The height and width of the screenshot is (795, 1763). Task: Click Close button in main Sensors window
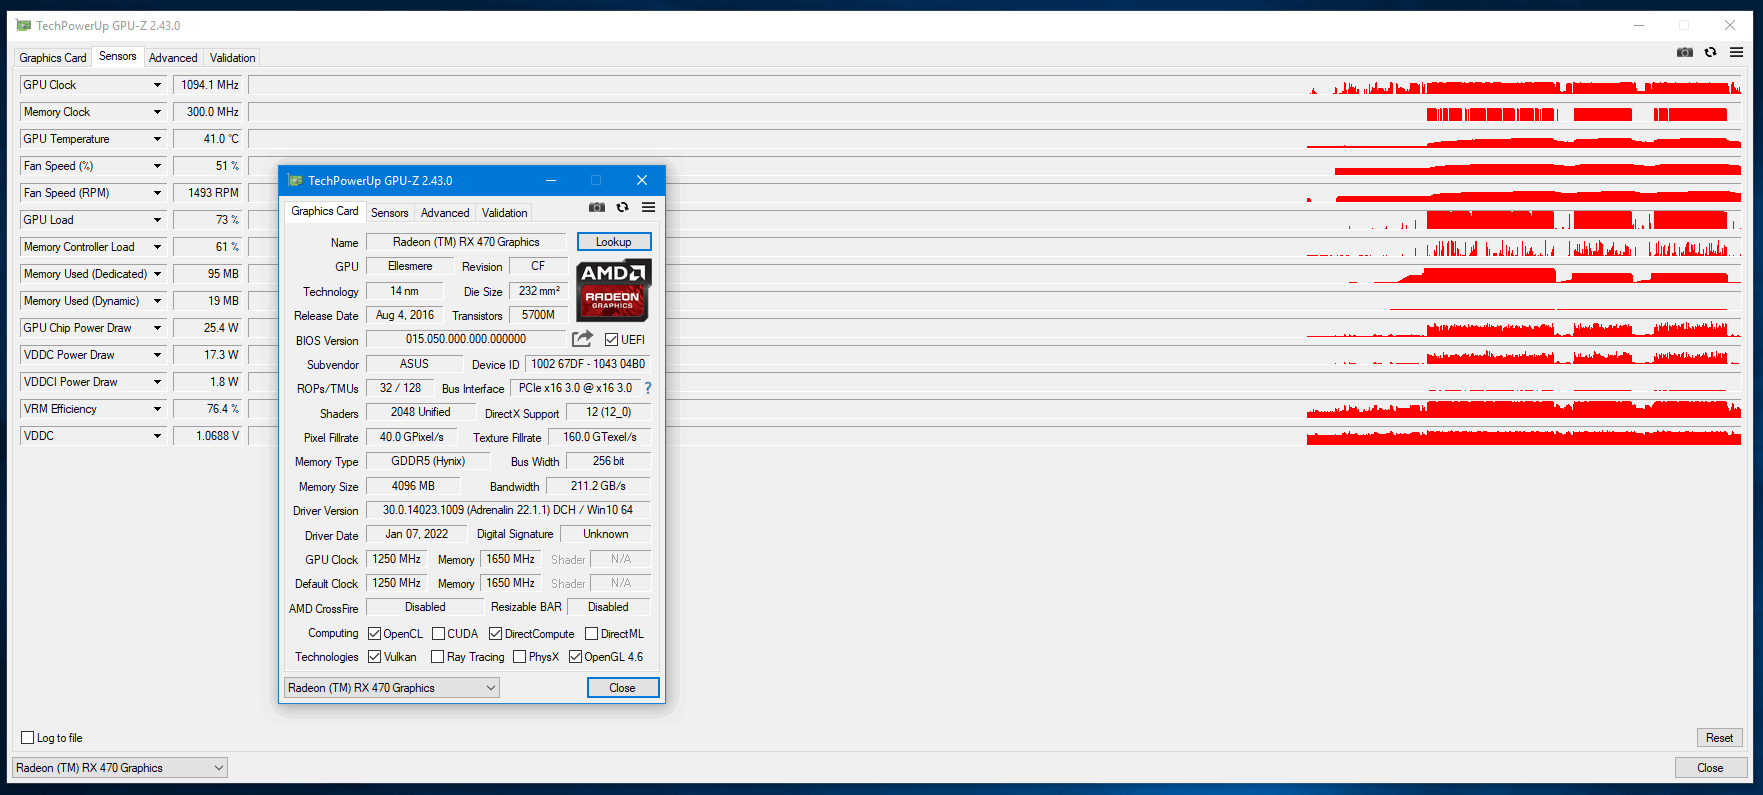(1711, 768)
